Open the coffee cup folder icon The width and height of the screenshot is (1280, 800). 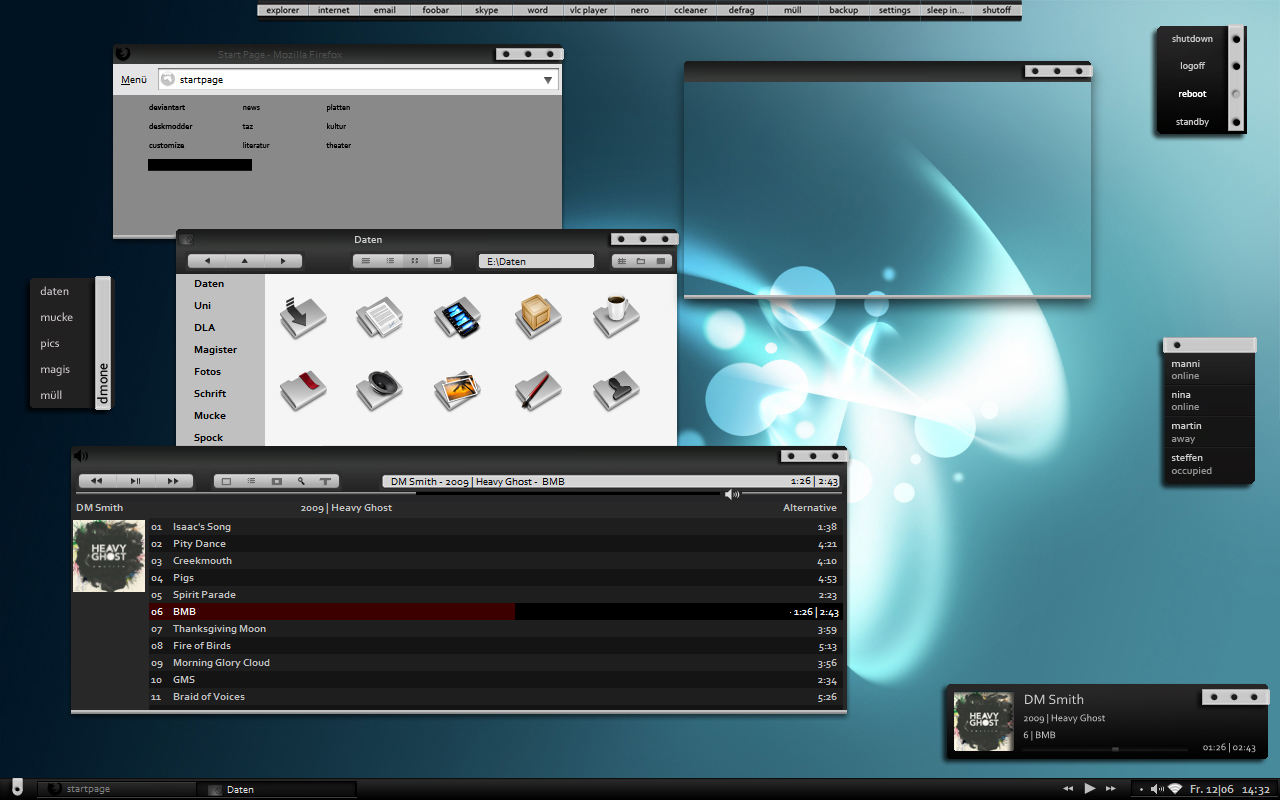point(616,316)
